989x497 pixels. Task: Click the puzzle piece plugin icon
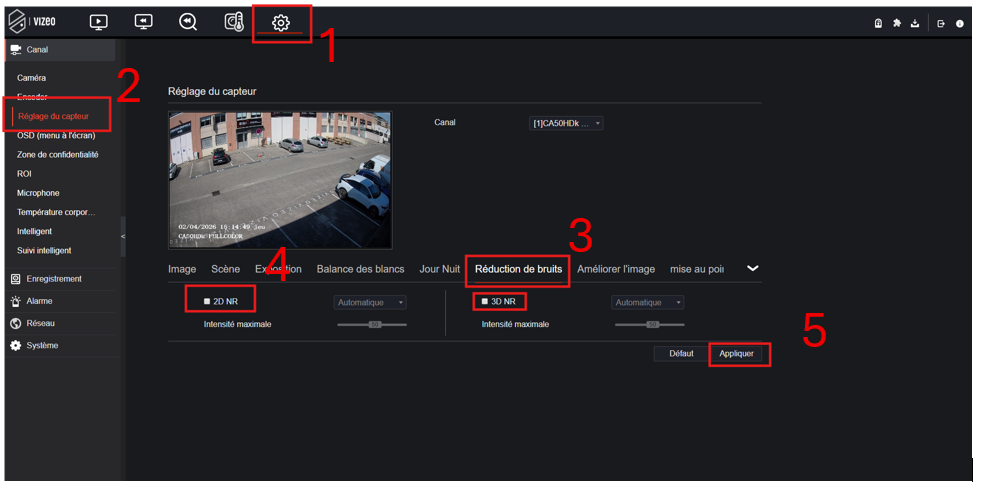(897, 24)
